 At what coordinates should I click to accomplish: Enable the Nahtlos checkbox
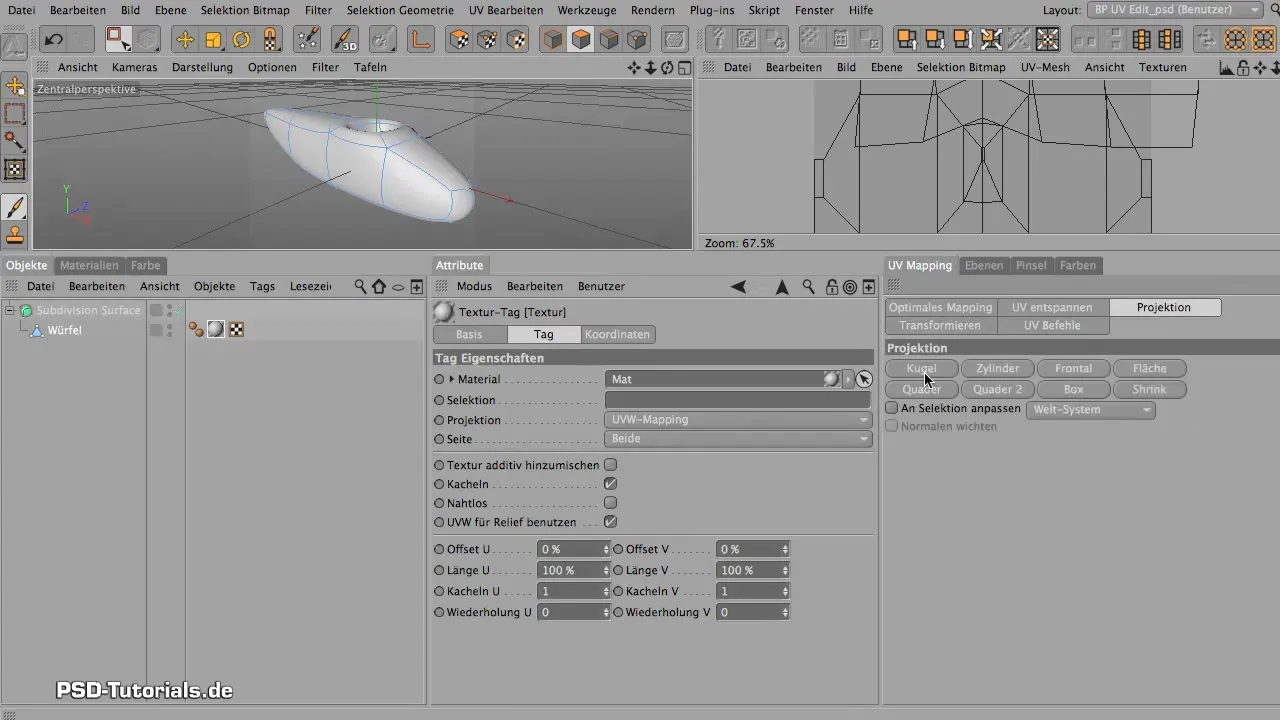pyautogui.click(x=610, y=503)
